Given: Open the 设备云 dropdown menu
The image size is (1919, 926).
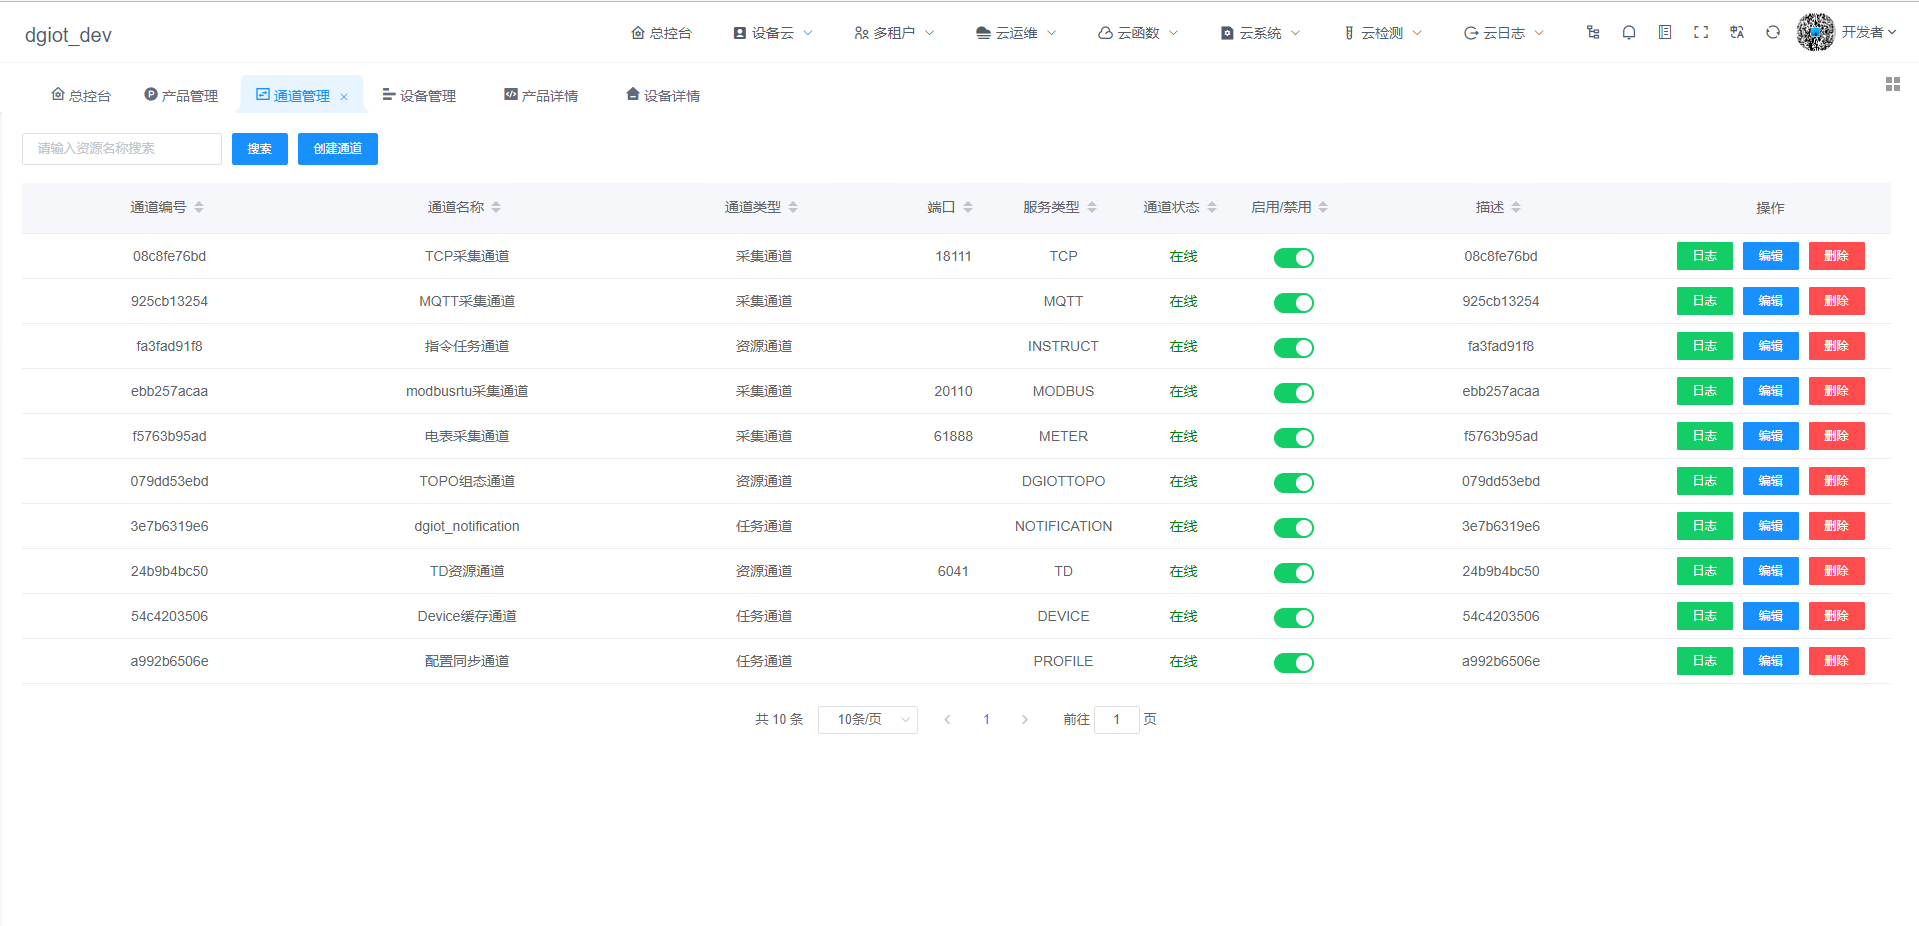Looking at the screenshot, I should coord(772,32).
